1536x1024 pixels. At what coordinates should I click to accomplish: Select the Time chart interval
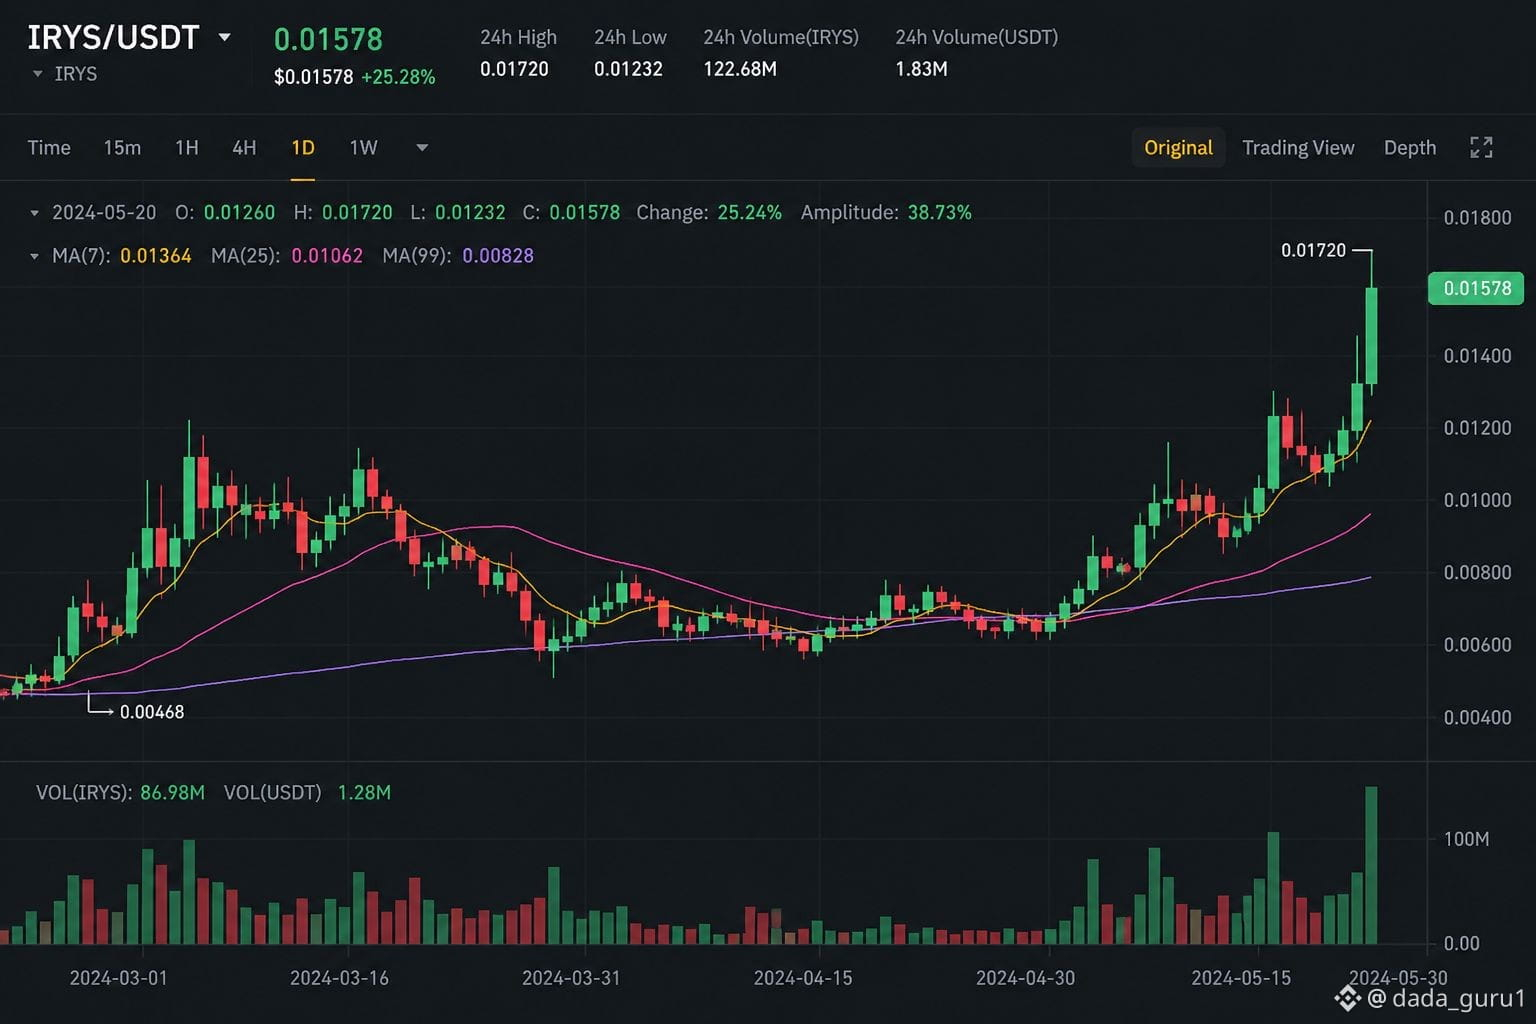pyautogui.click(x=49, y=148)
